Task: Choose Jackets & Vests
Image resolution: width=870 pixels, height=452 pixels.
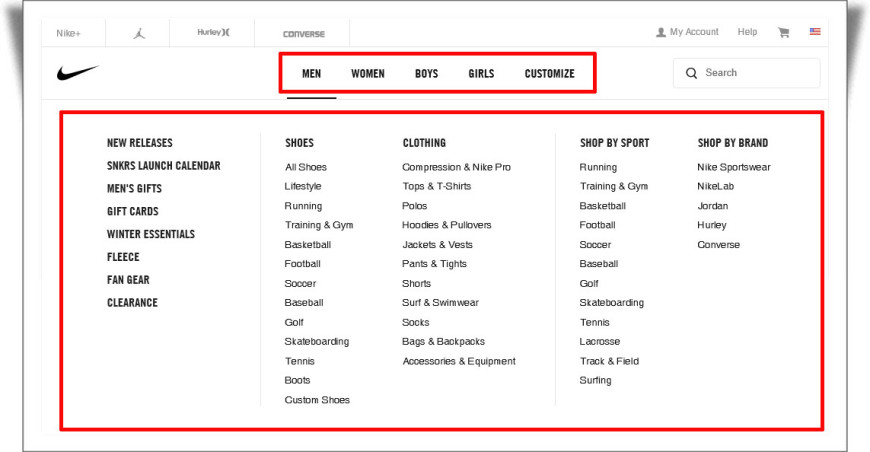Action: click(437, 245)
